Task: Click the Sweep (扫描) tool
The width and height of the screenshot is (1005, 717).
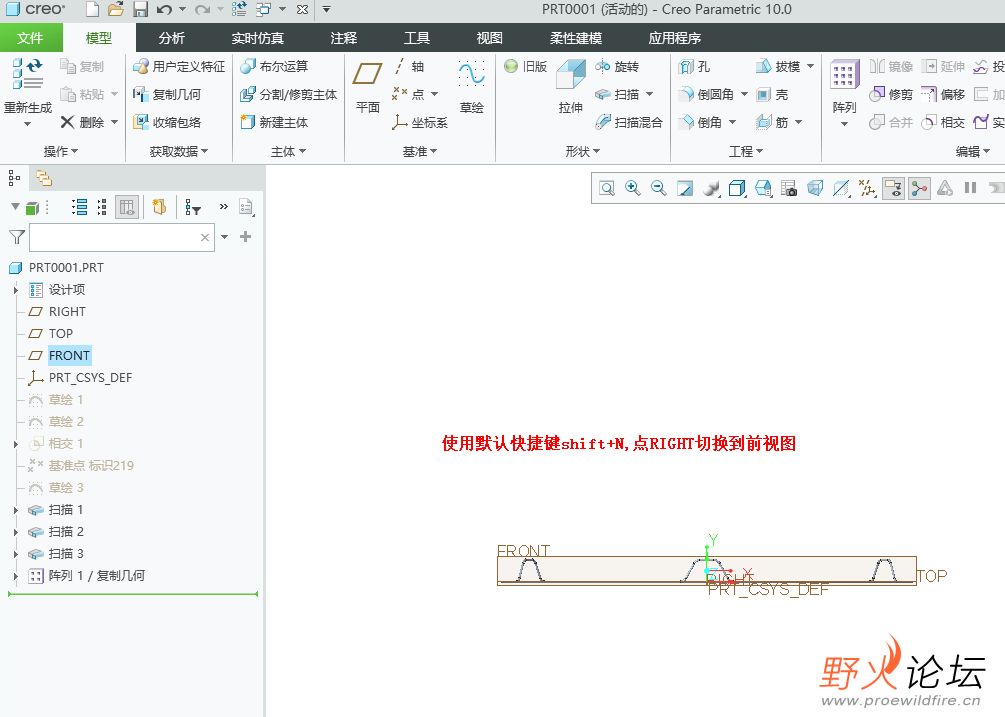Action: point(617,94)
